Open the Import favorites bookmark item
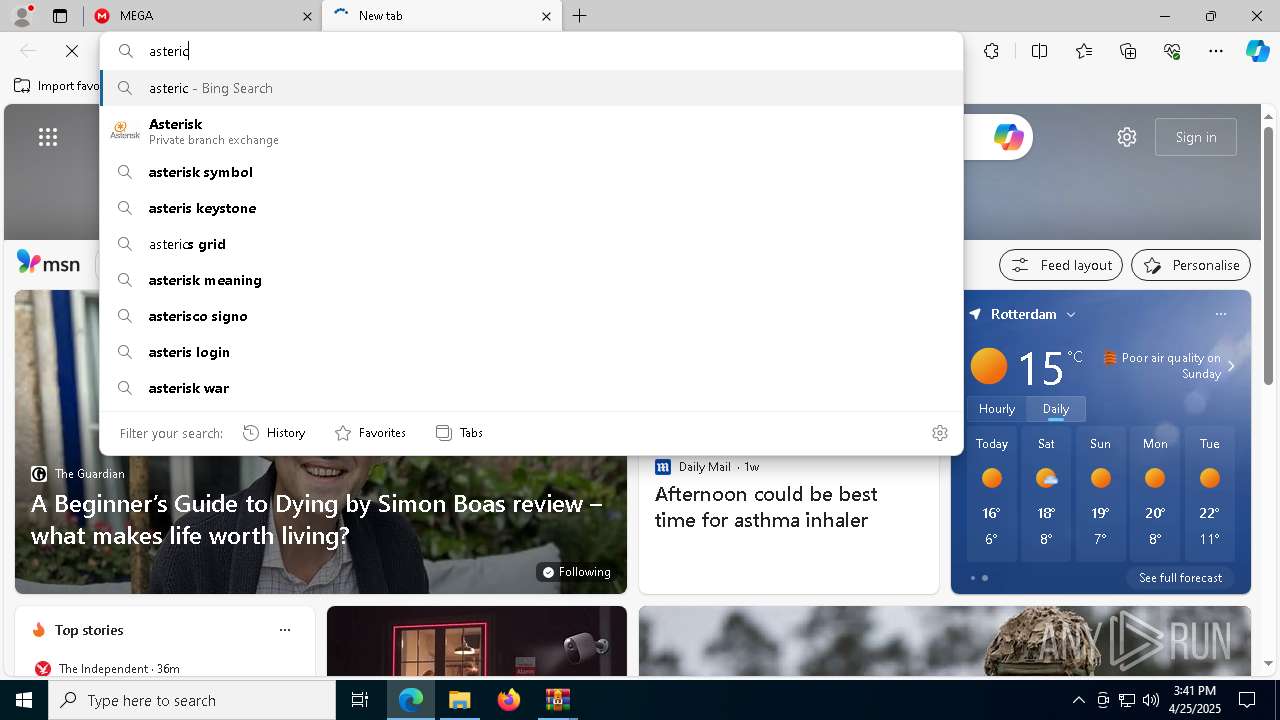 click(57, 86)
